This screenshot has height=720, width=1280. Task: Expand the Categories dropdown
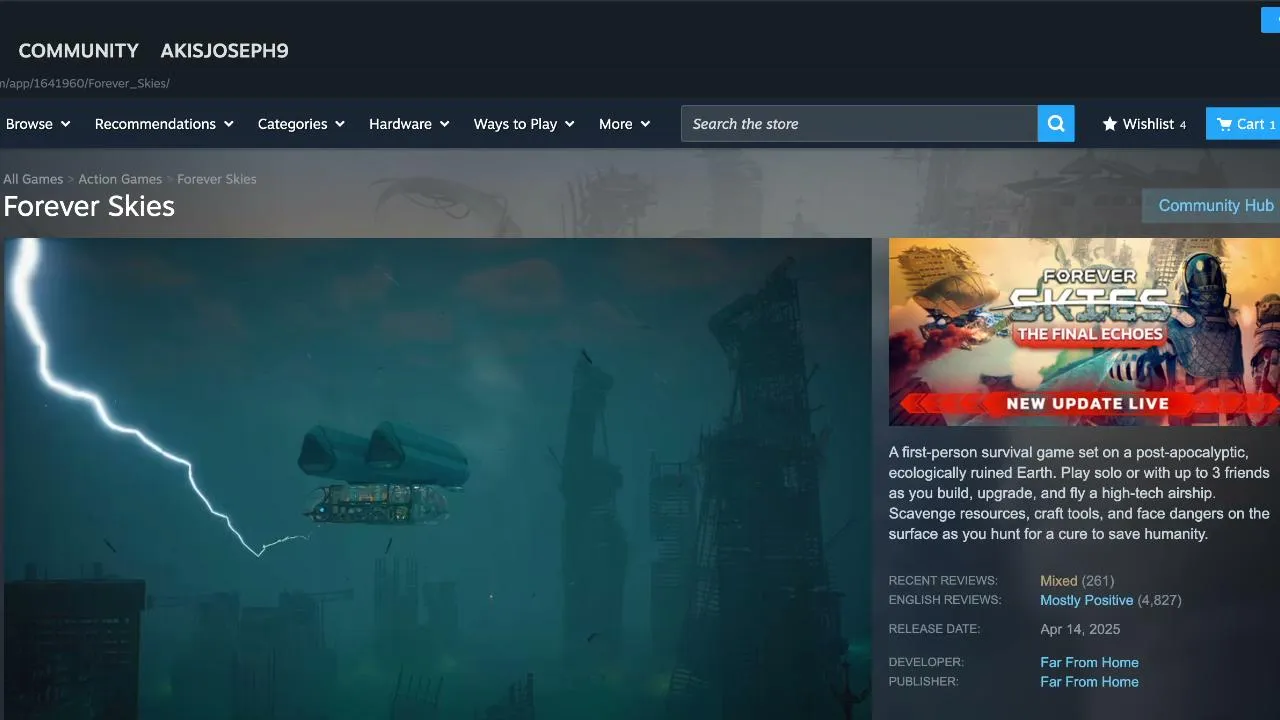click(301, 124)
